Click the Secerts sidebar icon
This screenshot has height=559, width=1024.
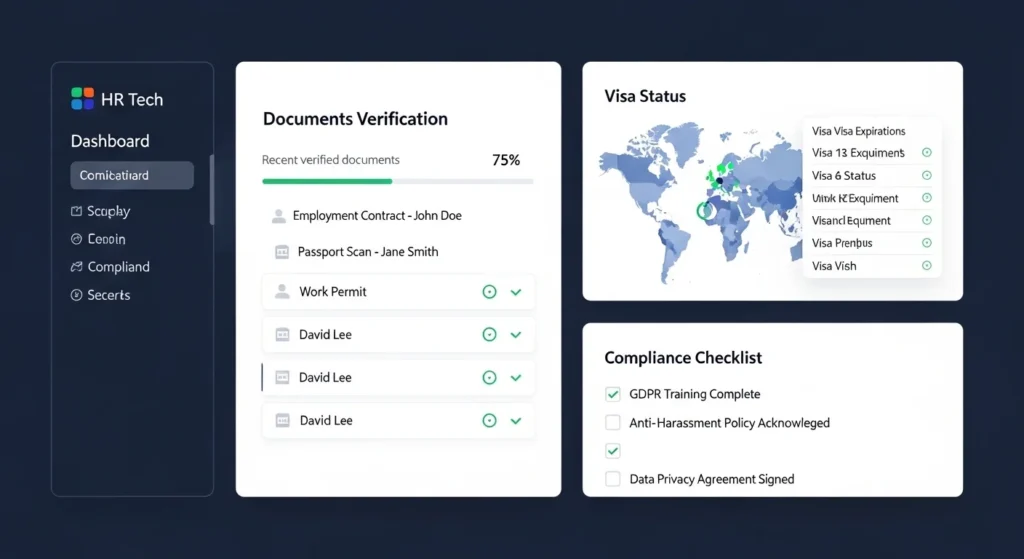coord(76,296)
